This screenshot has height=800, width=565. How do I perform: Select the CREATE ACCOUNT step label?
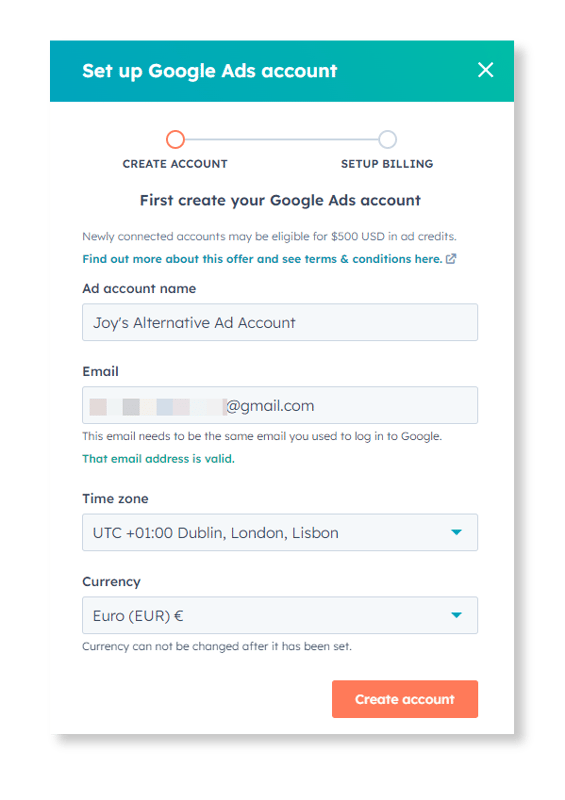coord(175,164)
